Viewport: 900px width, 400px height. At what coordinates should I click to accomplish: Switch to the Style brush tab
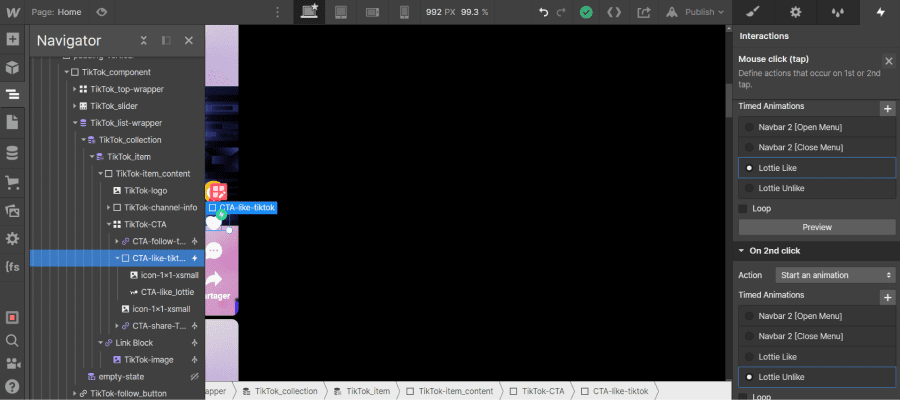[753, 12]
